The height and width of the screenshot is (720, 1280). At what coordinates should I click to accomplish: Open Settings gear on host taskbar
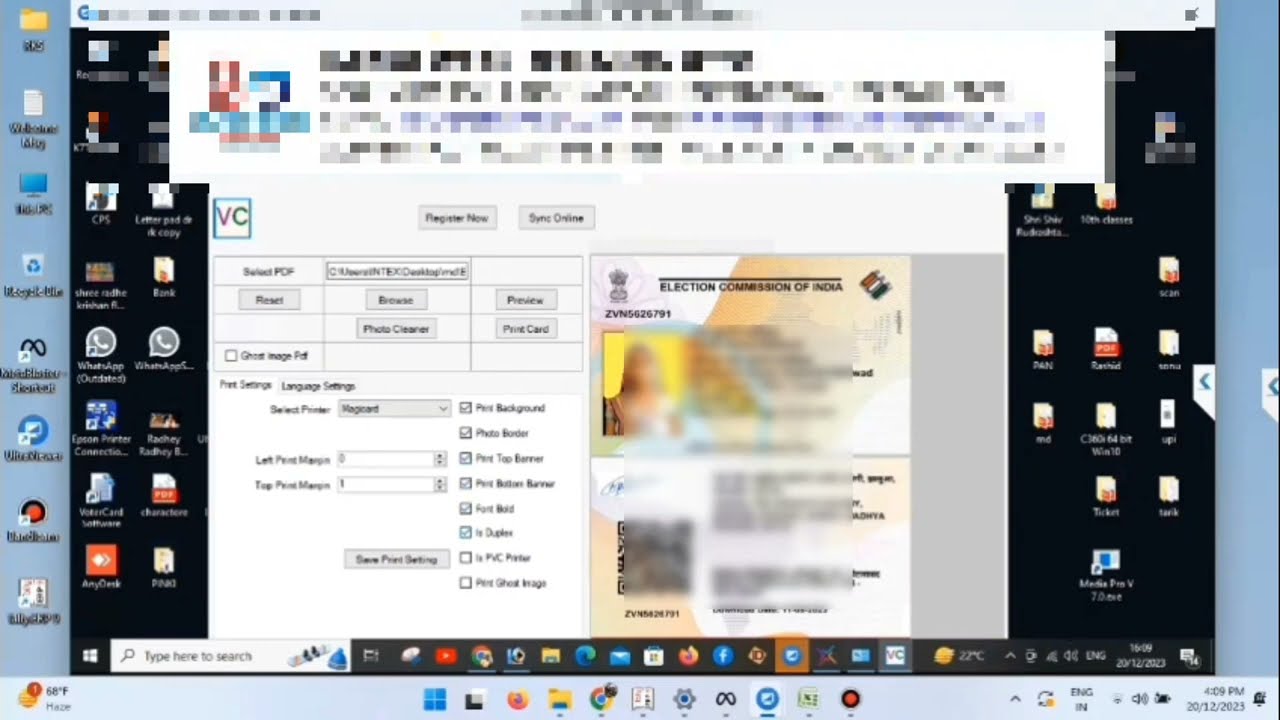coord(684,699)
